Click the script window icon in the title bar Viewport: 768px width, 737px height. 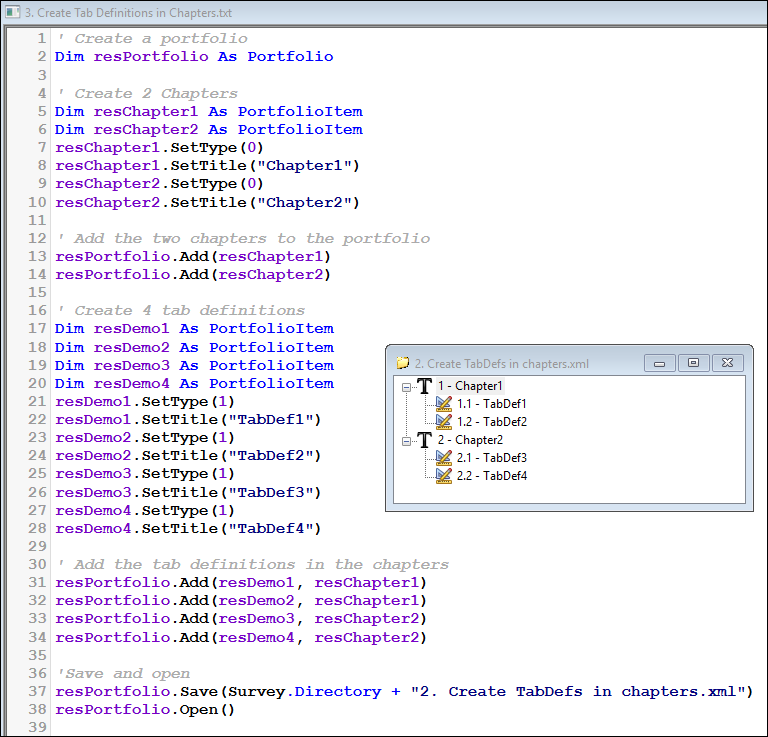(x=12, y=12)
